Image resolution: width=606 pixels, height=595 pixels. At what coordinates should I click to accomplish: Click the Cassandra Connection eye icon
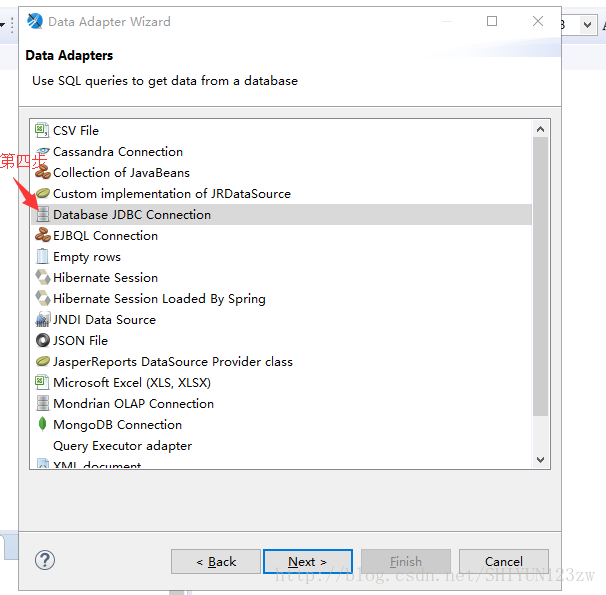point(43,151)
